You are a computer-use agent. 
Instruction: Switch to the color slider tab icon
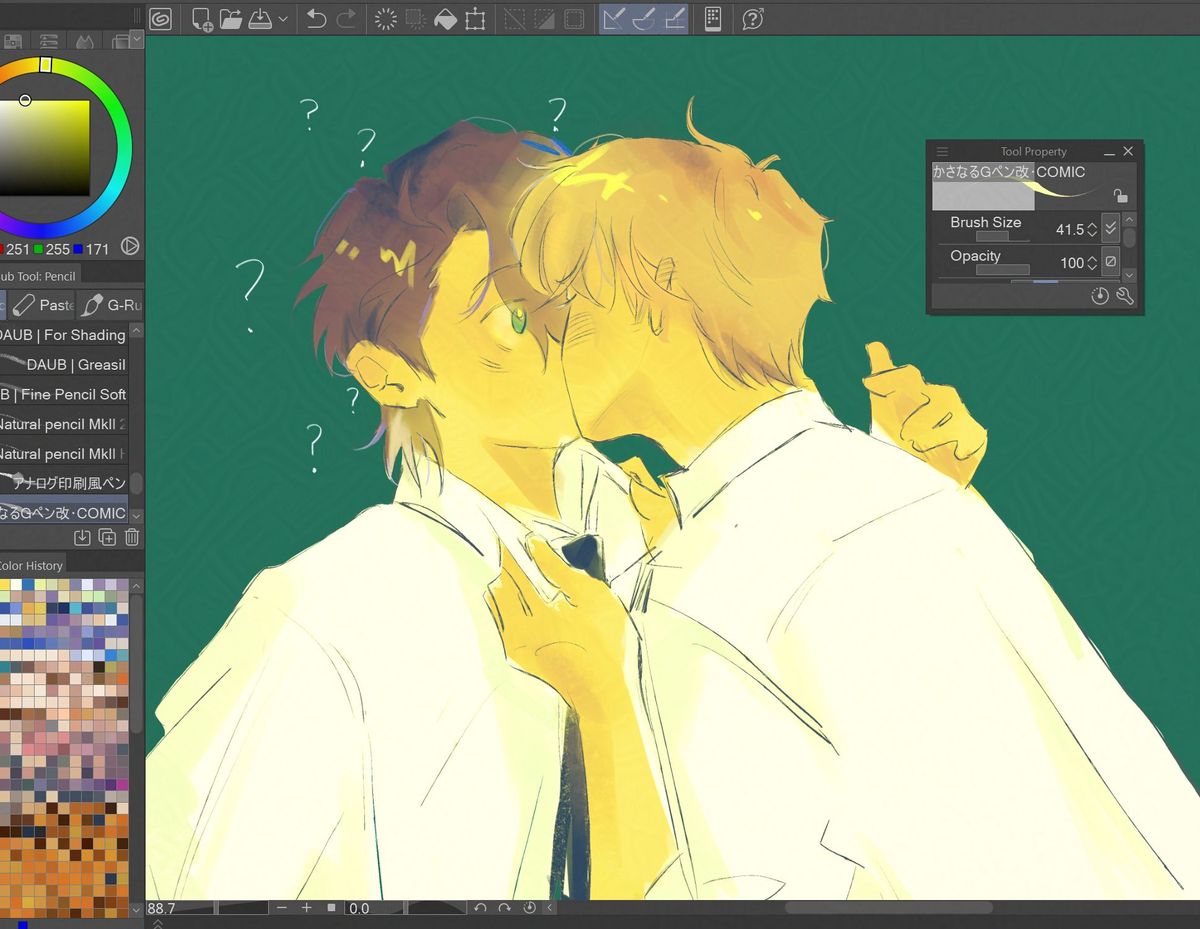coord(49,42)
